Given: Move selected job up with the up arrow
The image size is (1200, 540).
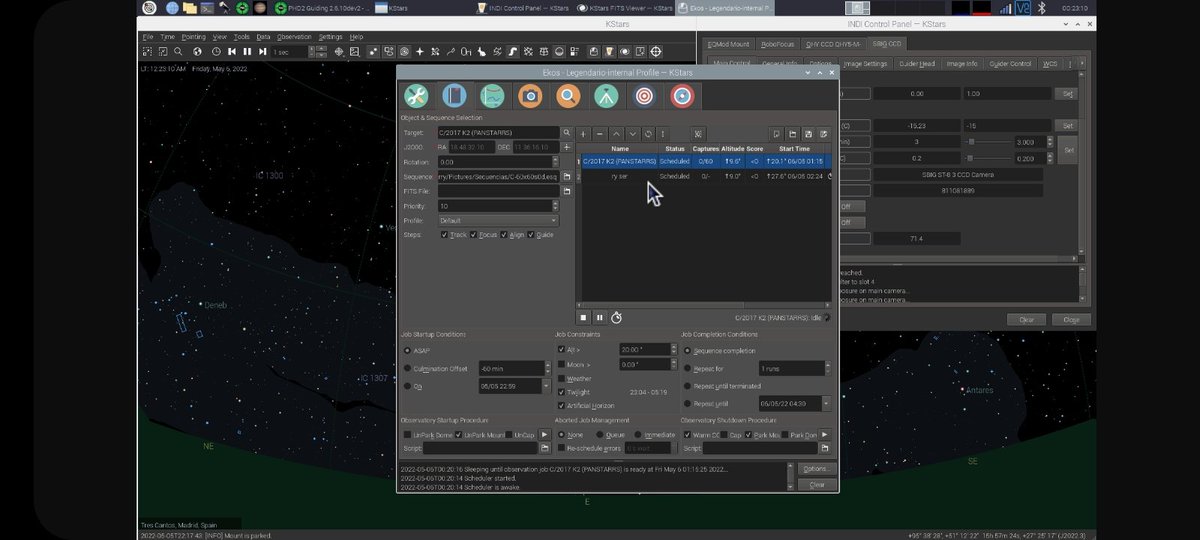Looking at the screenshot, I should coord(616,133).
